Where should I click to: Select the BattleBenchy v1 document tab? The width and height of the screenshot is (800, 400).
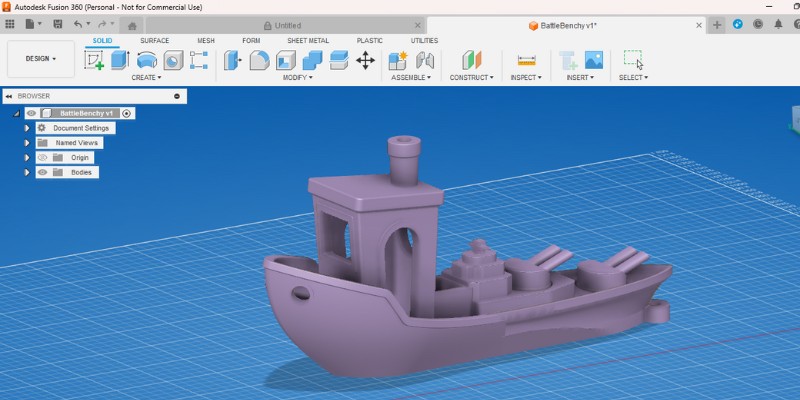(x=563, y=26)
